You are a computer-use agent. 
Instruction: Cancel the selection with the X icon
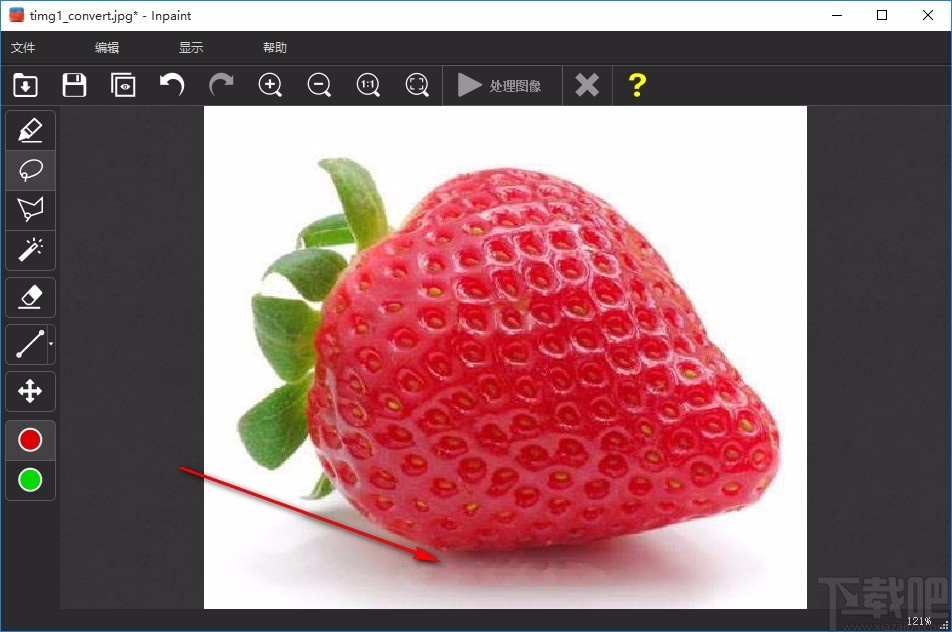[587, 85]
